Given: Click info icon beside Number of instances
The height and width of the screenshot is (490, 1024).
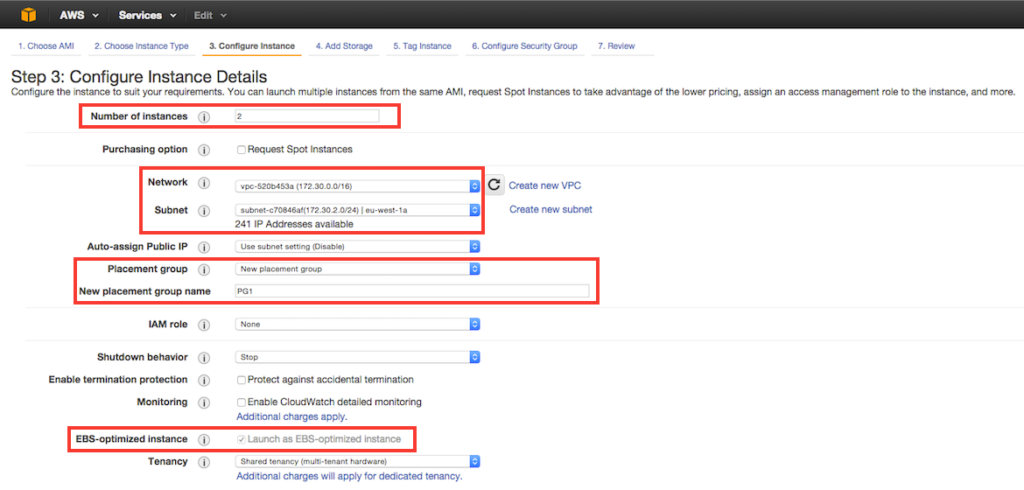Looking at the screenshot, I should coord(204,117).
